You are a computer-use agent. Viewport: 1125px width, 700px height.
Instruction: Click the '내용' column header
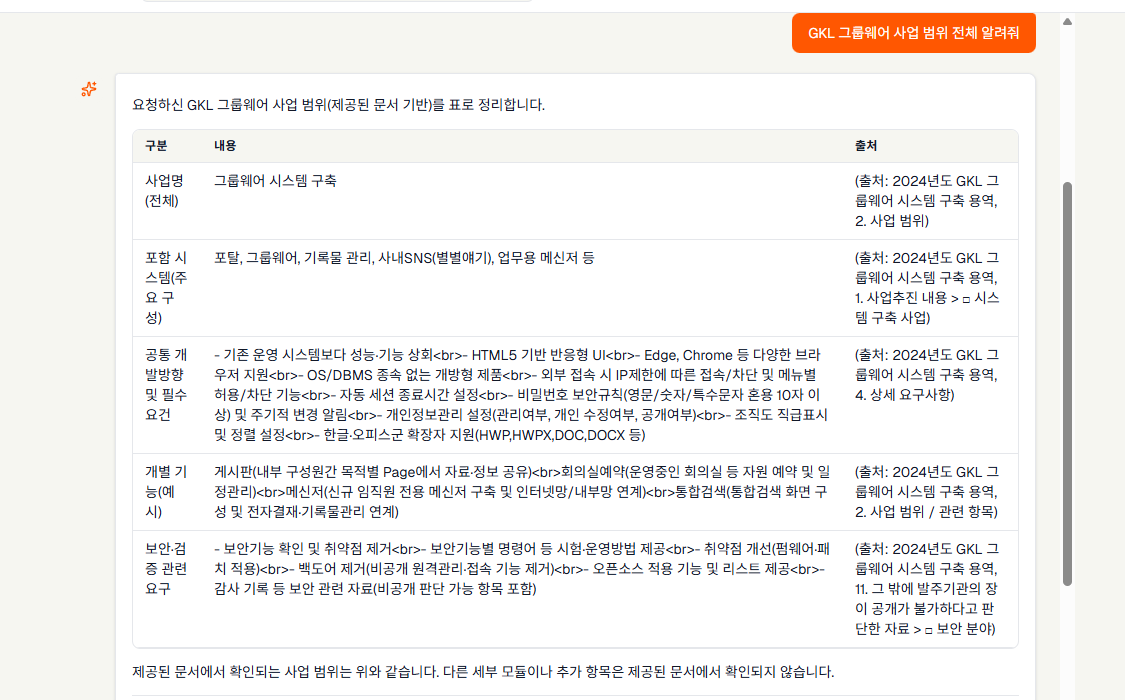[225, 146]
